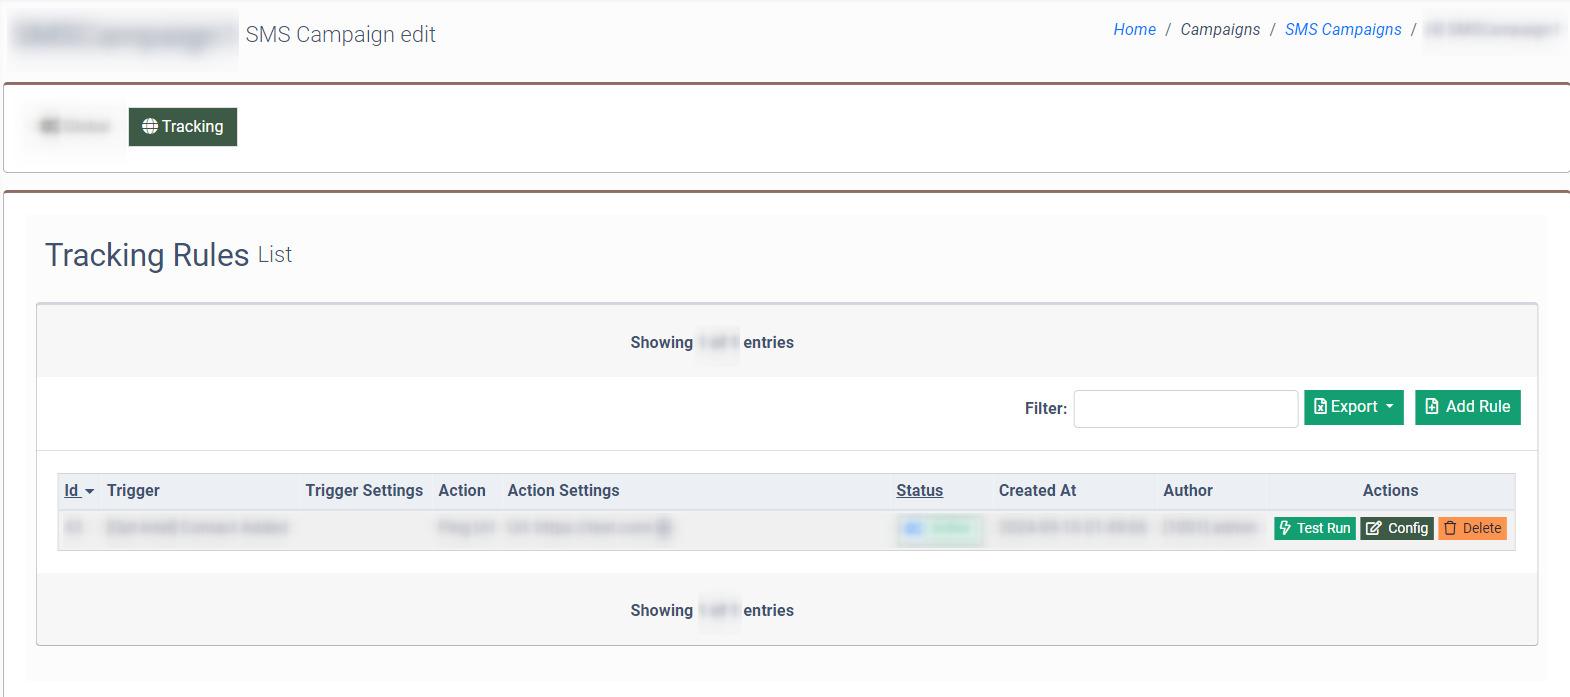Open the rule's Config button

click(1397, 528)
